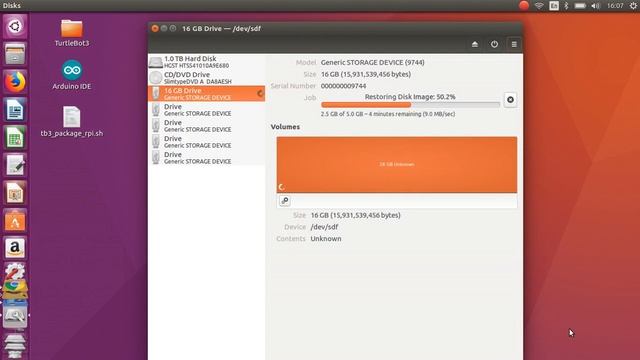Viewport: 640px width, 360px height.
Task: Open Files from the launcher
Action: click(15, 54)
